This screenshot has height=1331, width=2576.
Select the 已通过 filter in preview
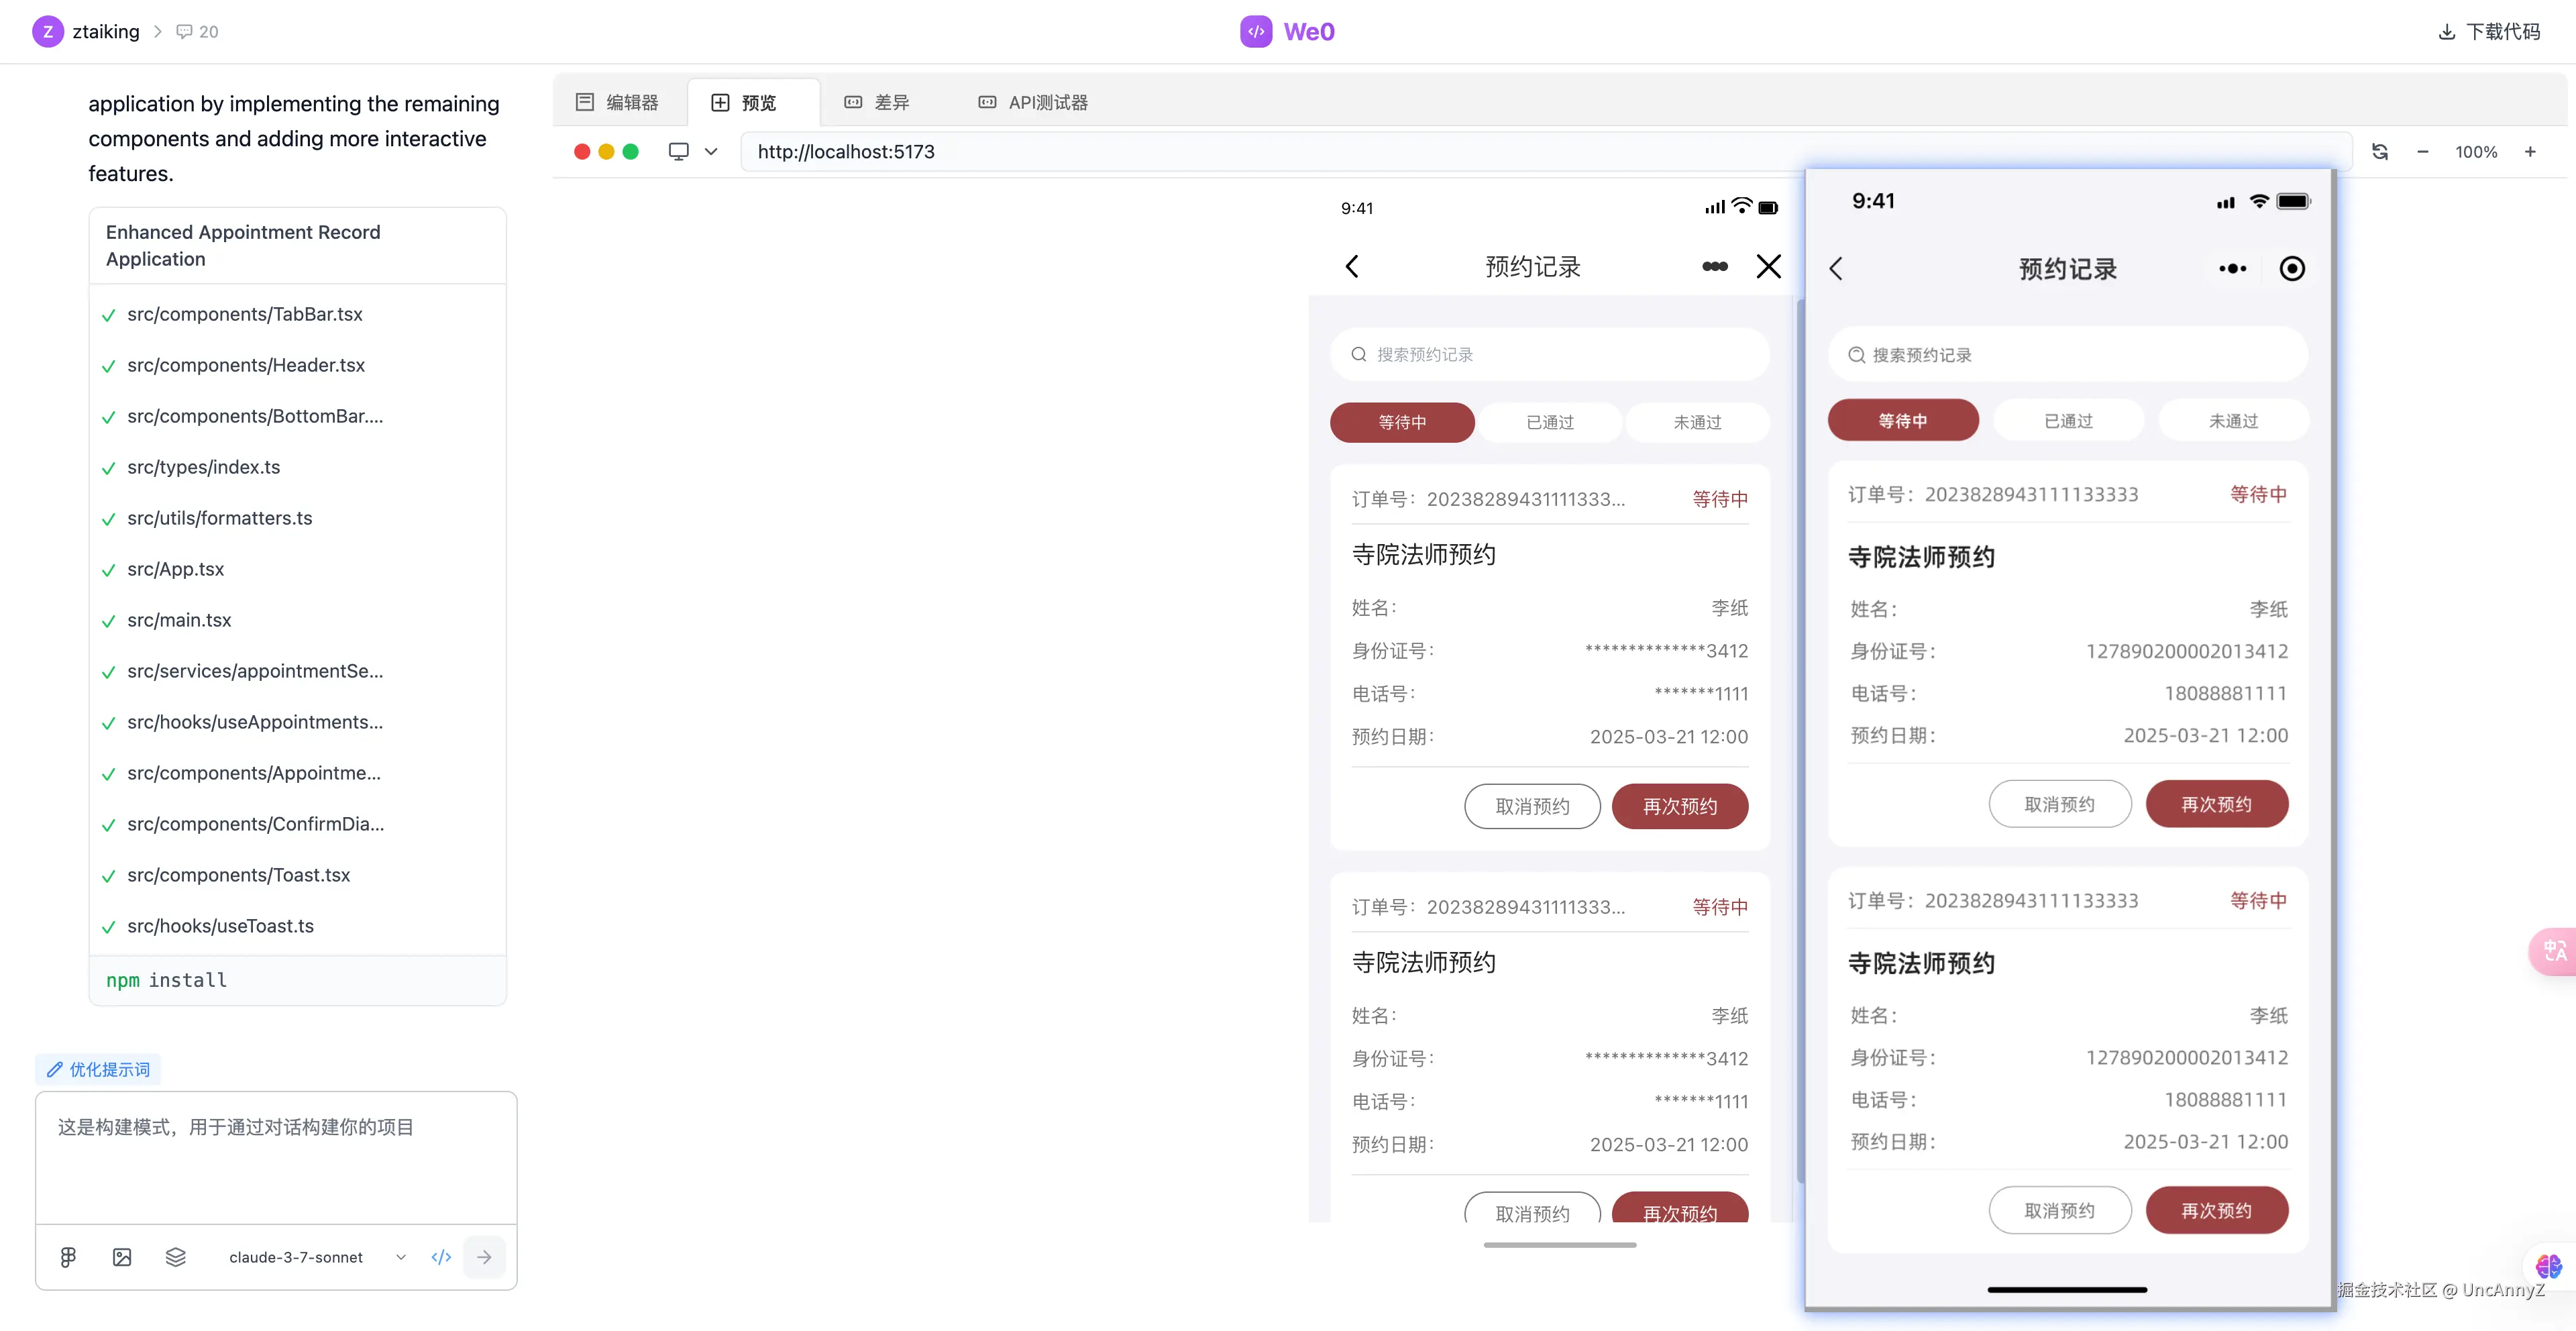[1550, 422]
